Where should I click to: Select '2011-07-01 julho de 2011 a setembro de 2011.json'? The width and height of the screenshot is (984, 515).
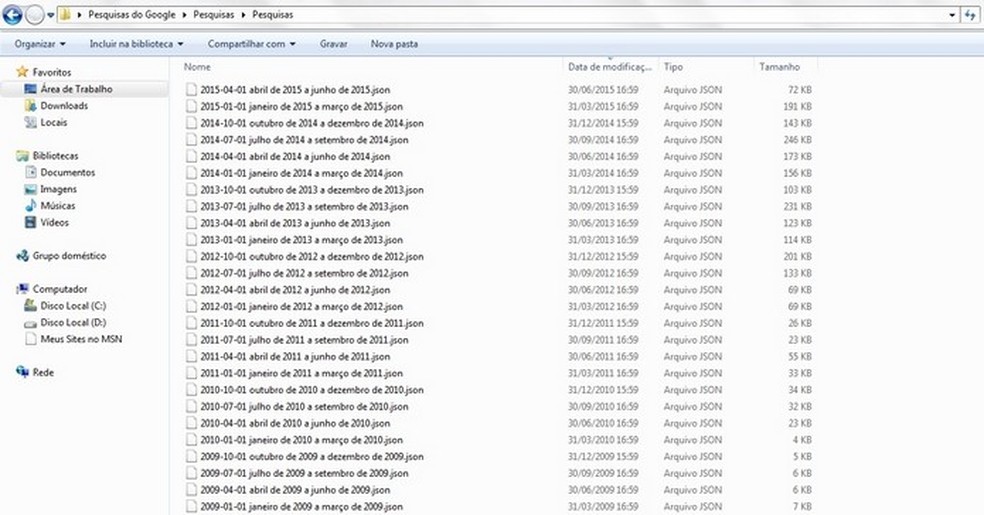tap(304, 339)
